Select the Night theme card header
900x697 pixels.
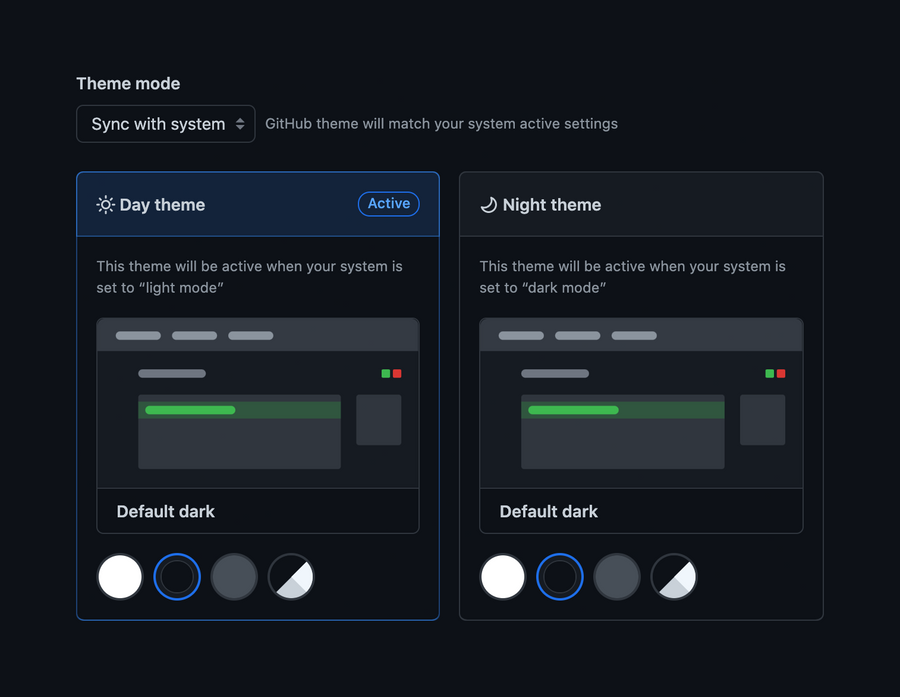pos(640,204)
